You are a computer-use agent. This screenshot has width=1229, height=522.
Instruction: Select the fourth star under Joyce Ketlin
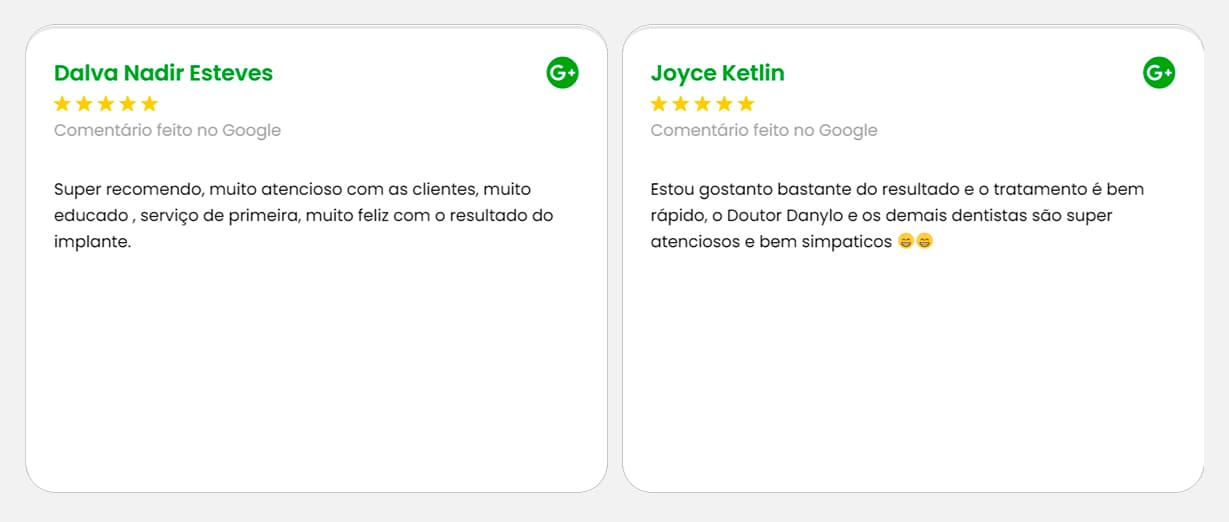pos(725,104)
